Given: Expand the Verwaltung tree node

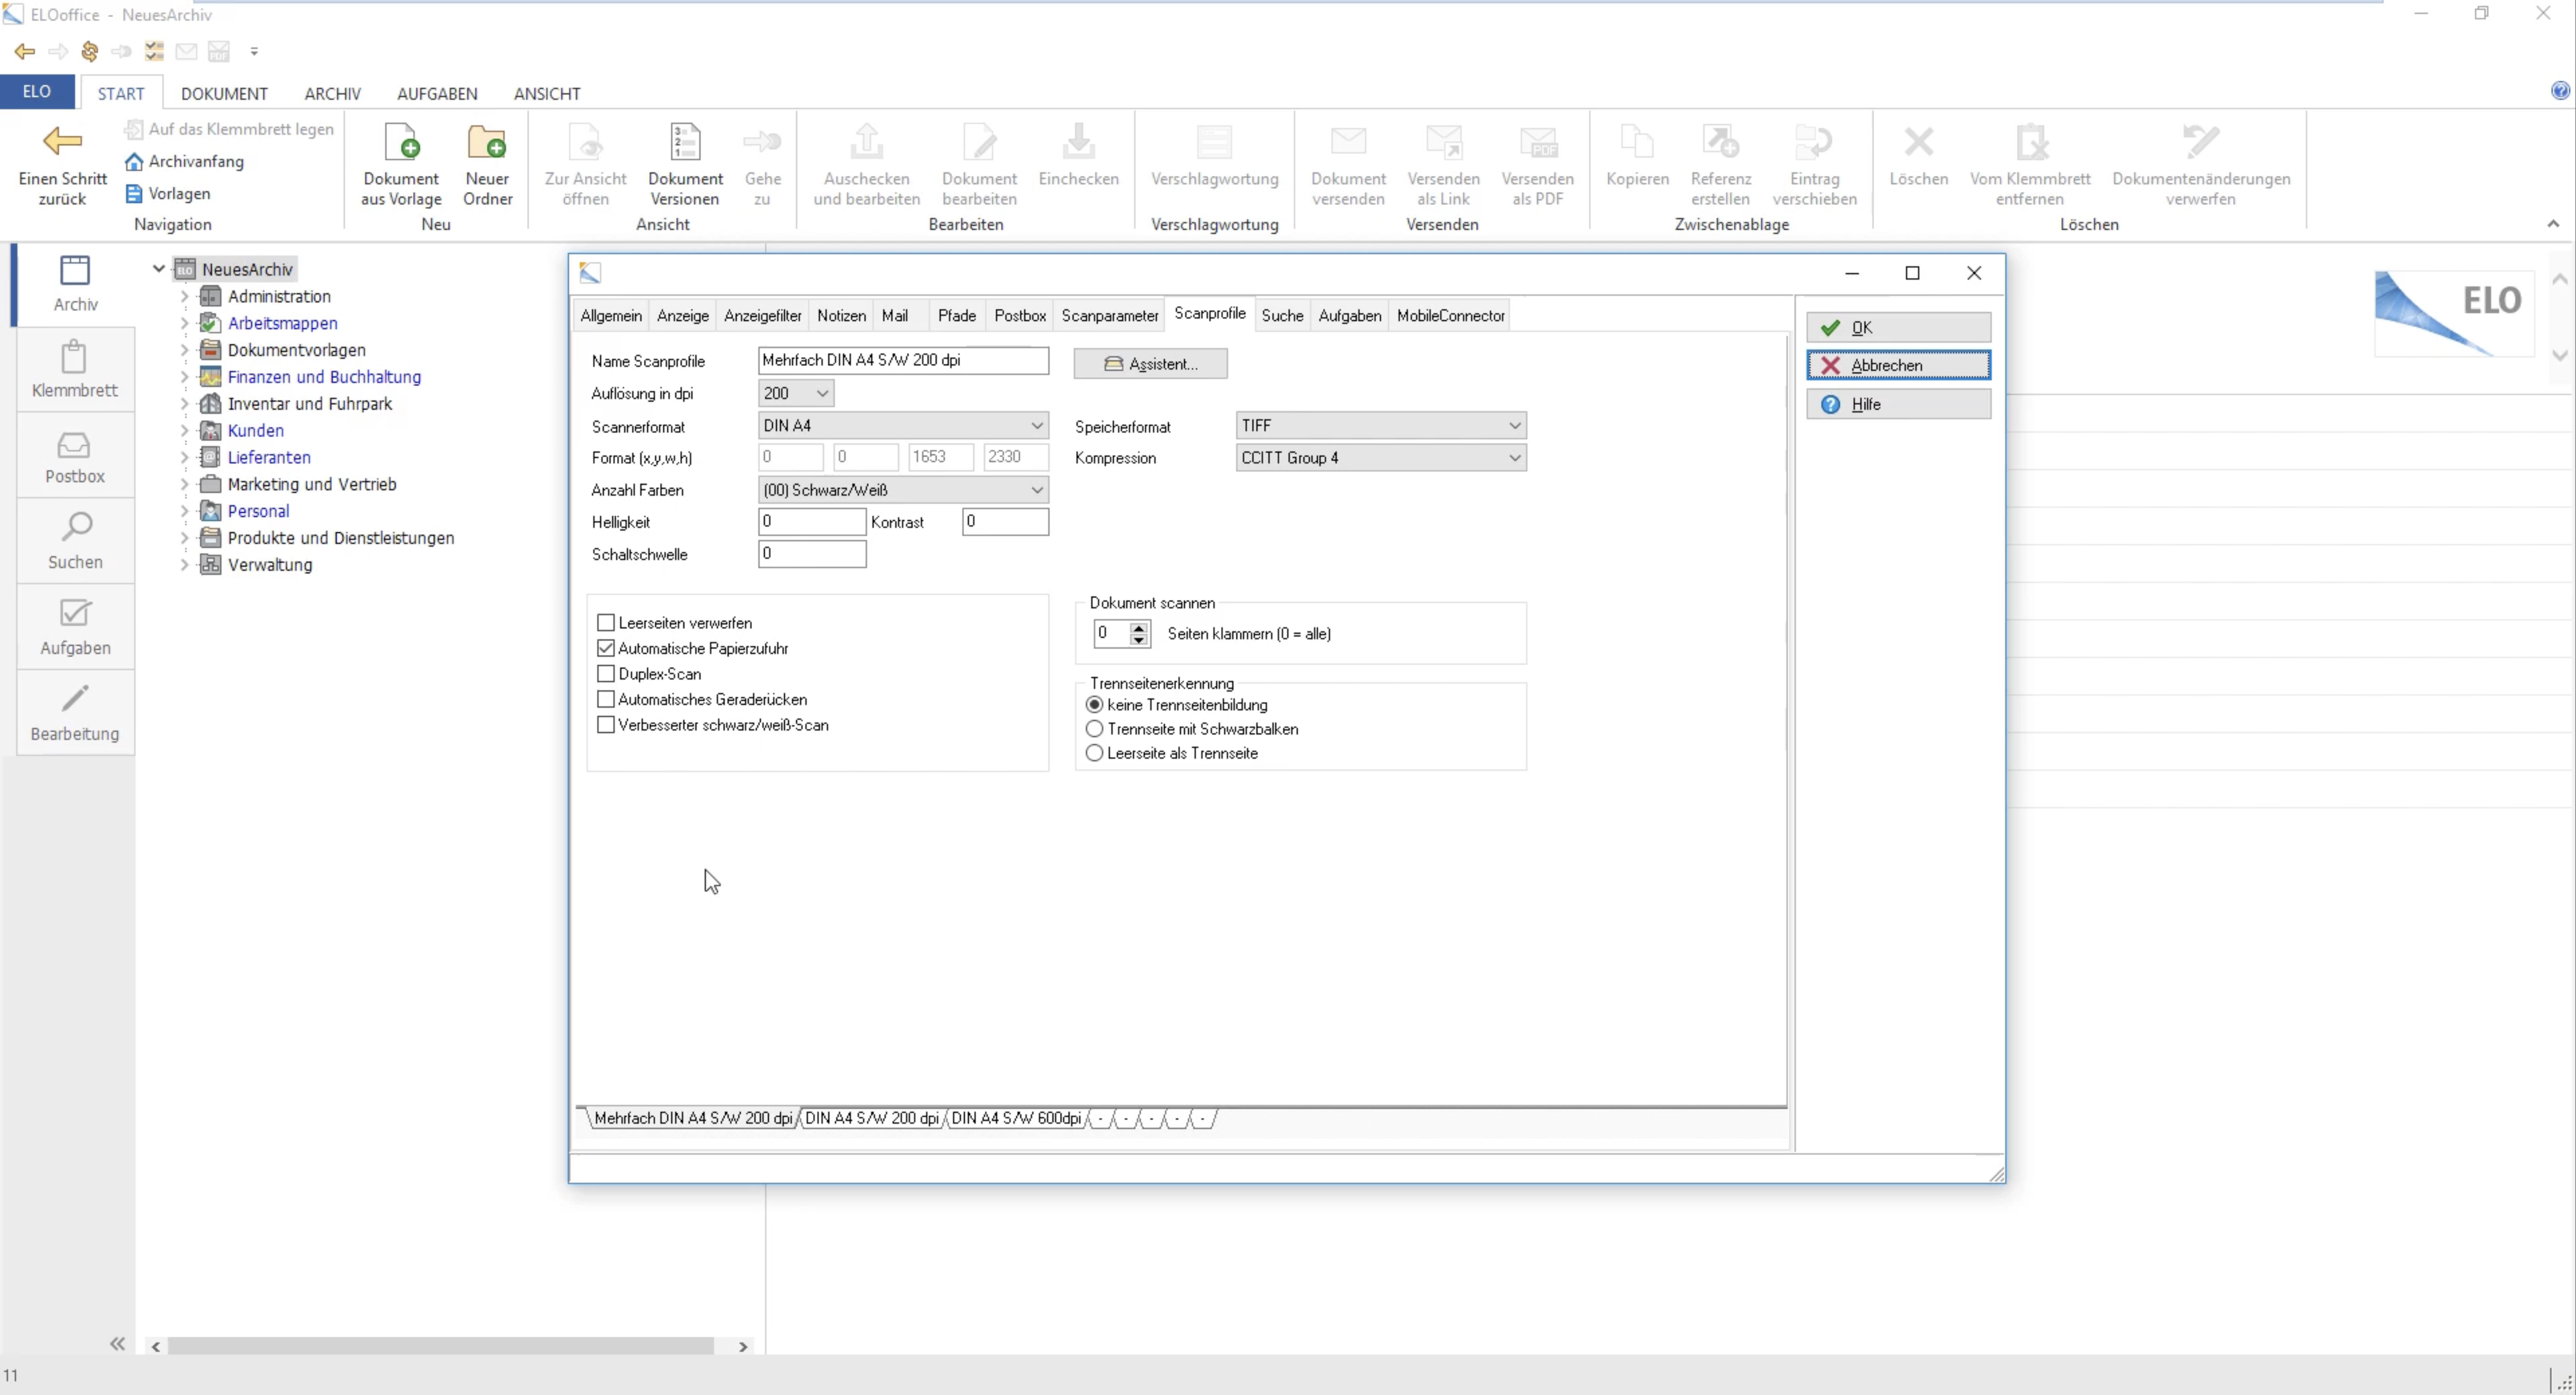Looking at the screenshot, I should tap(184, 564).
